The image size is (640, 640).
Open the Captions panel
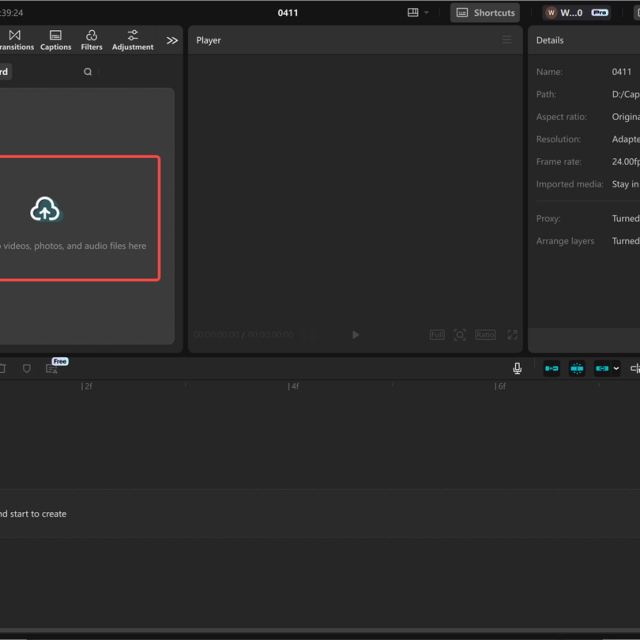(55, 40)
